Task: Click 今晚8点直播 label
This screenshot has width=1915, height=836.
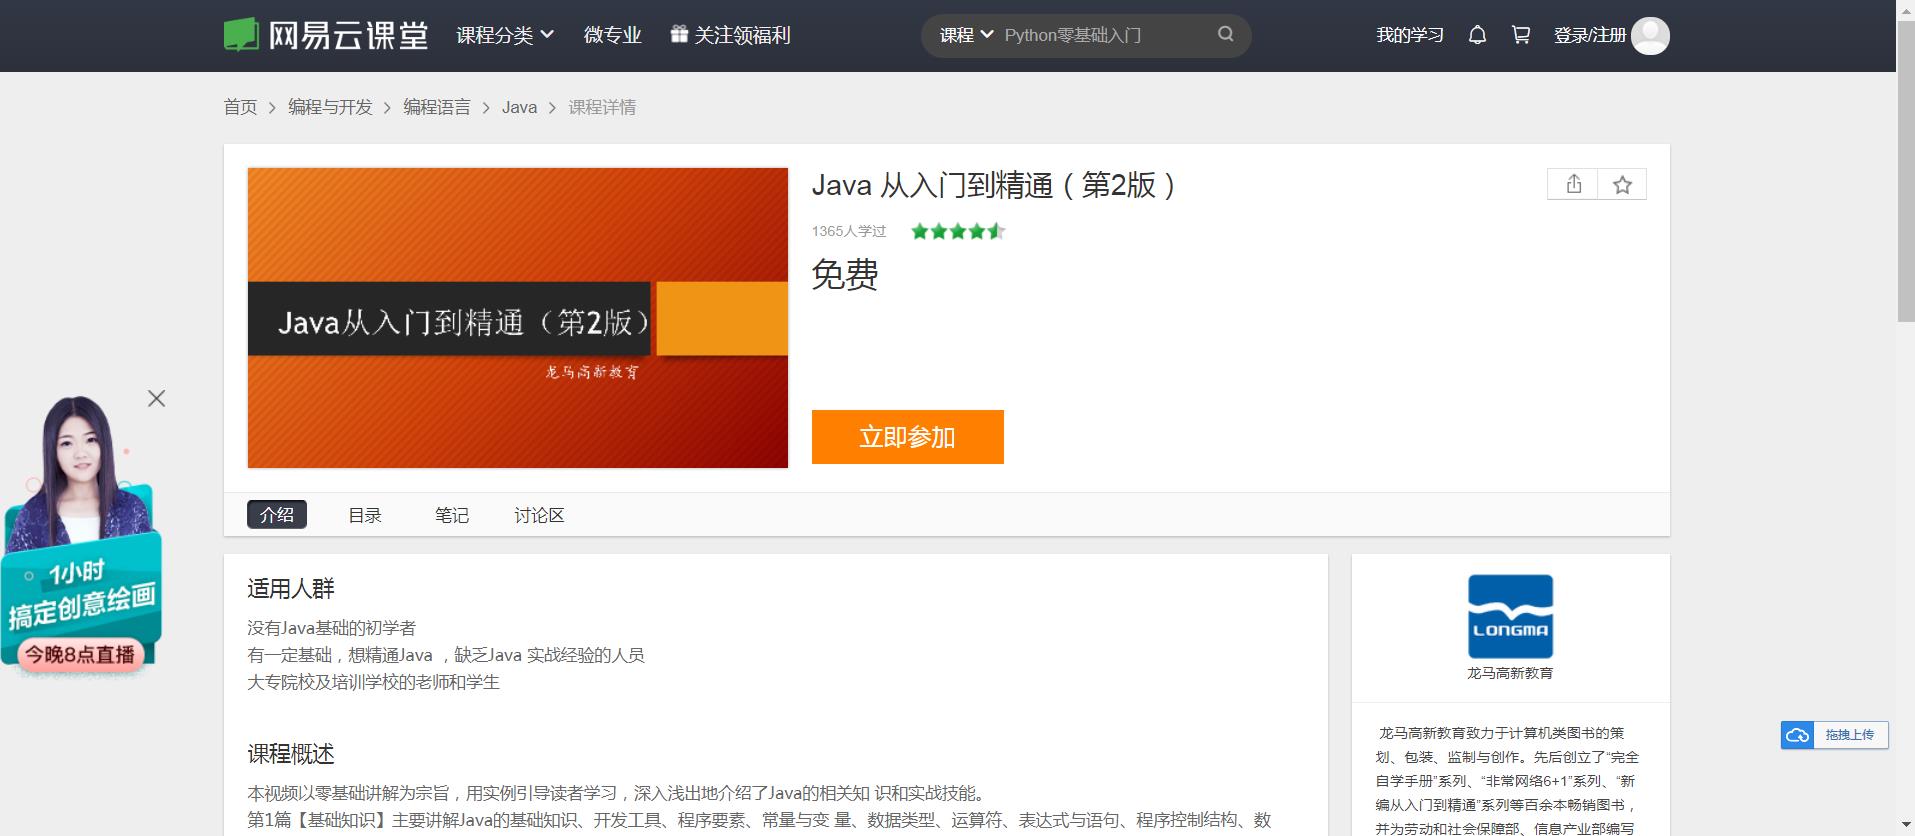Action: (80, 655)
